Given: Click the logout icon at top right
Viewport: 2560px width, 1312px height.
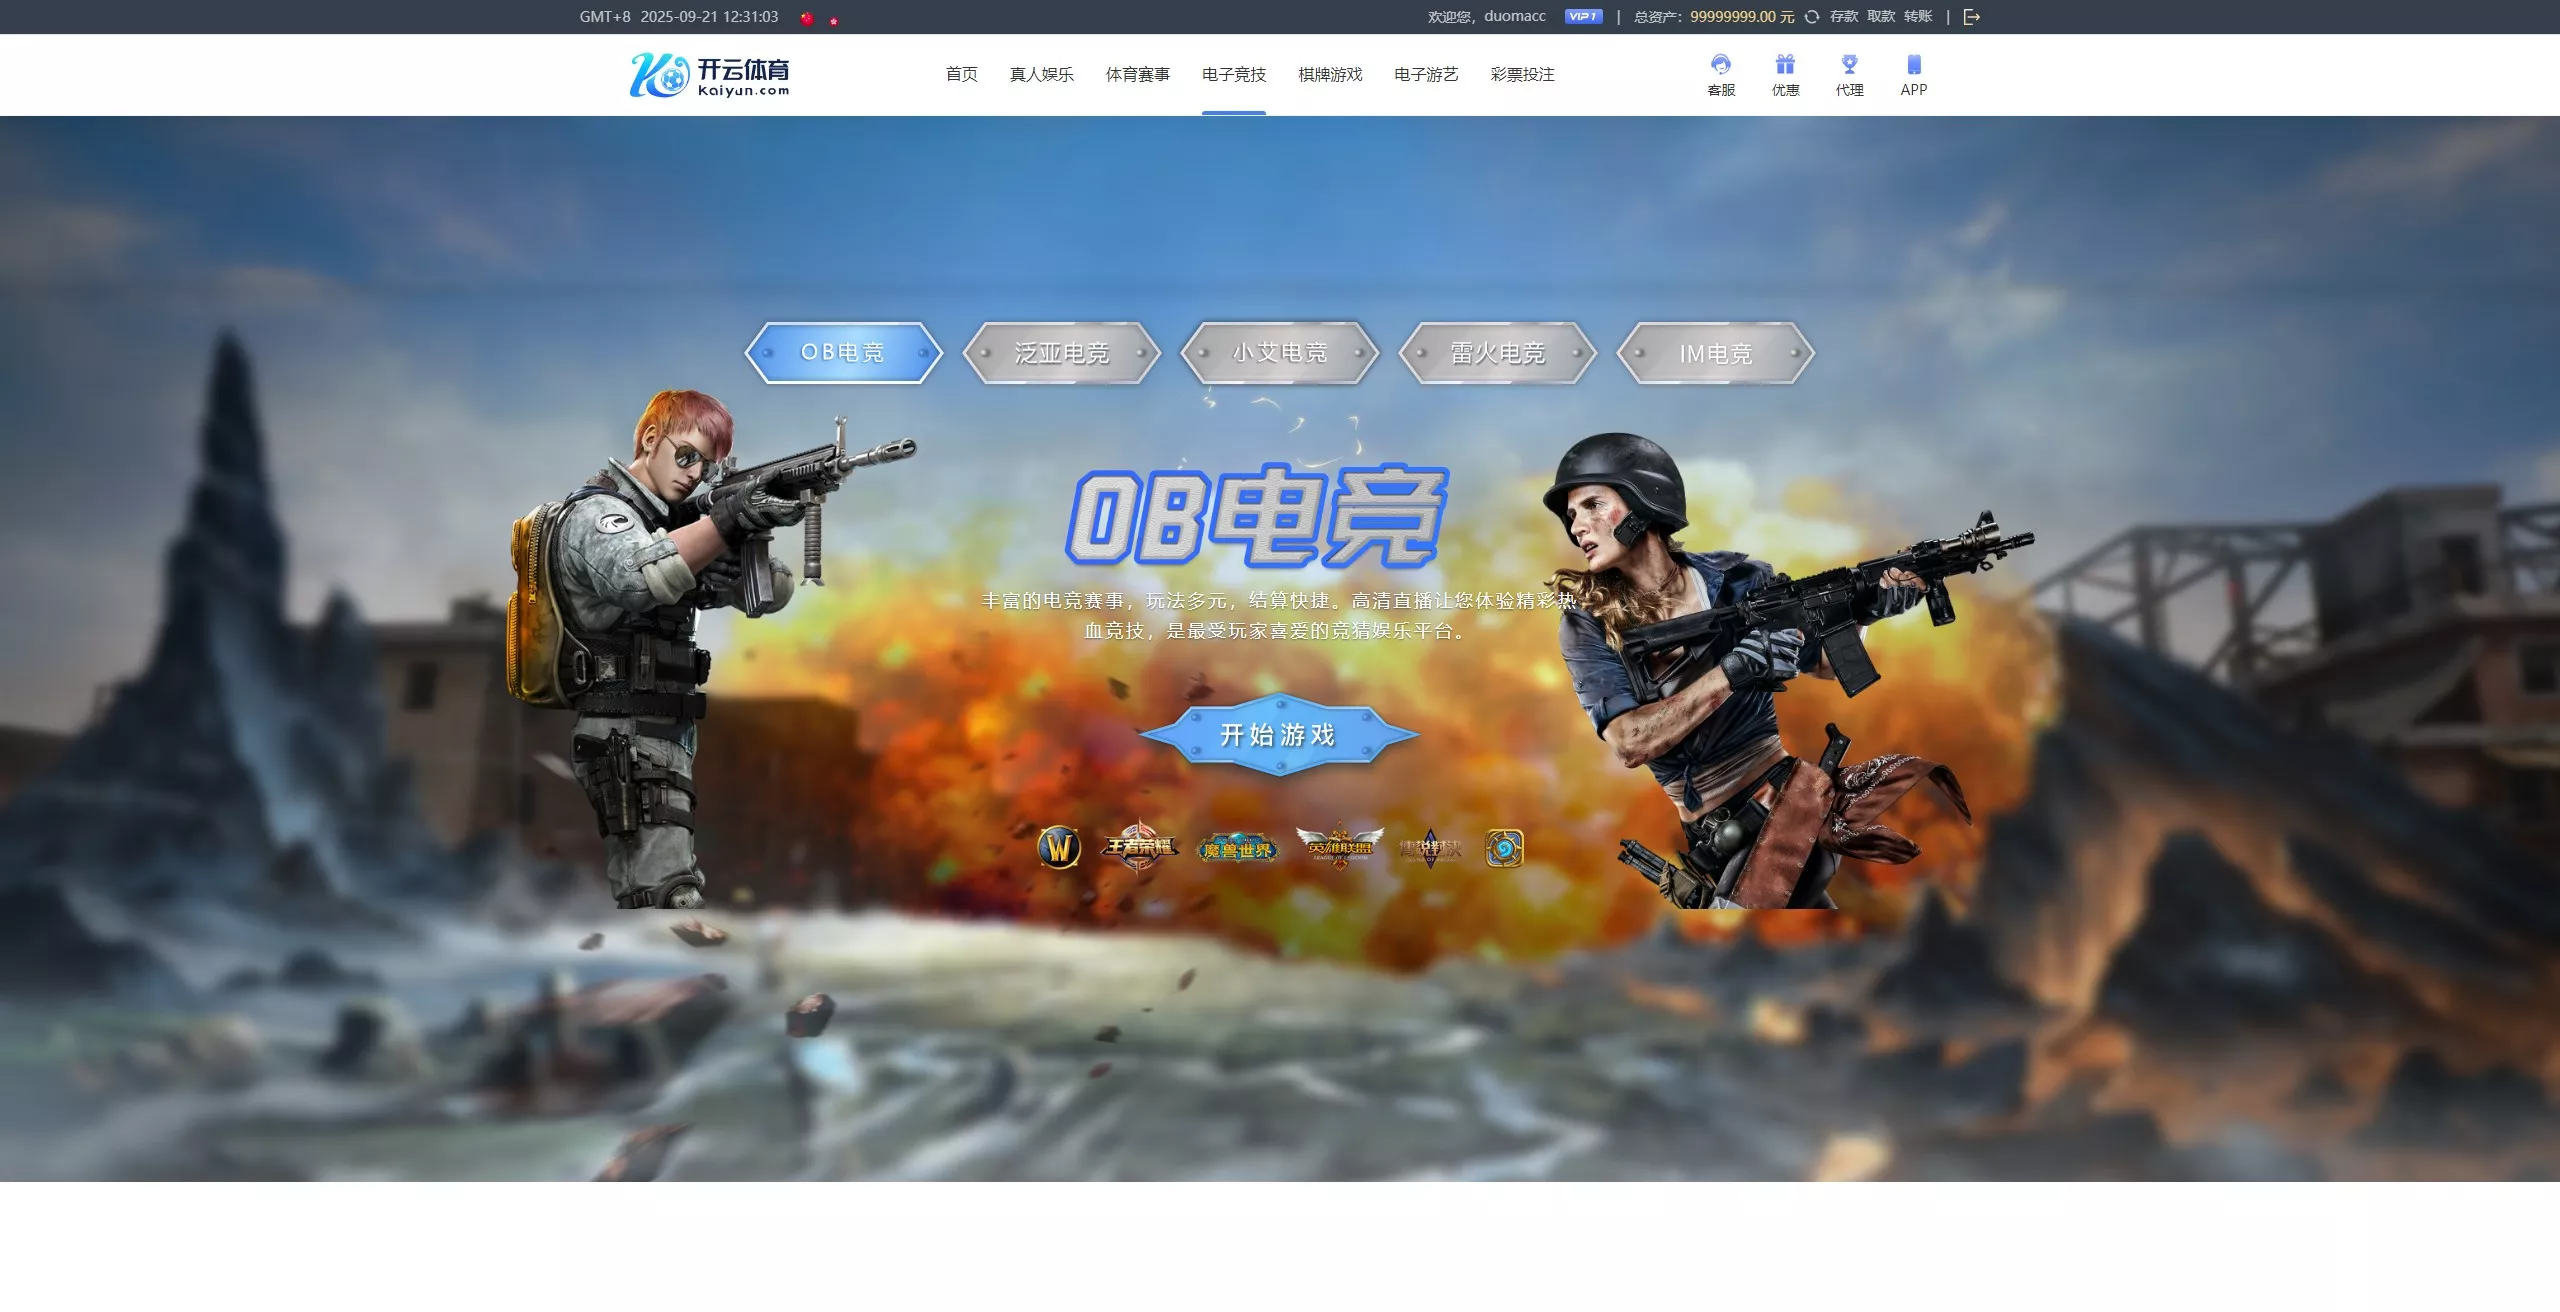Looking at the screenshot, I should coord(1973,16).
